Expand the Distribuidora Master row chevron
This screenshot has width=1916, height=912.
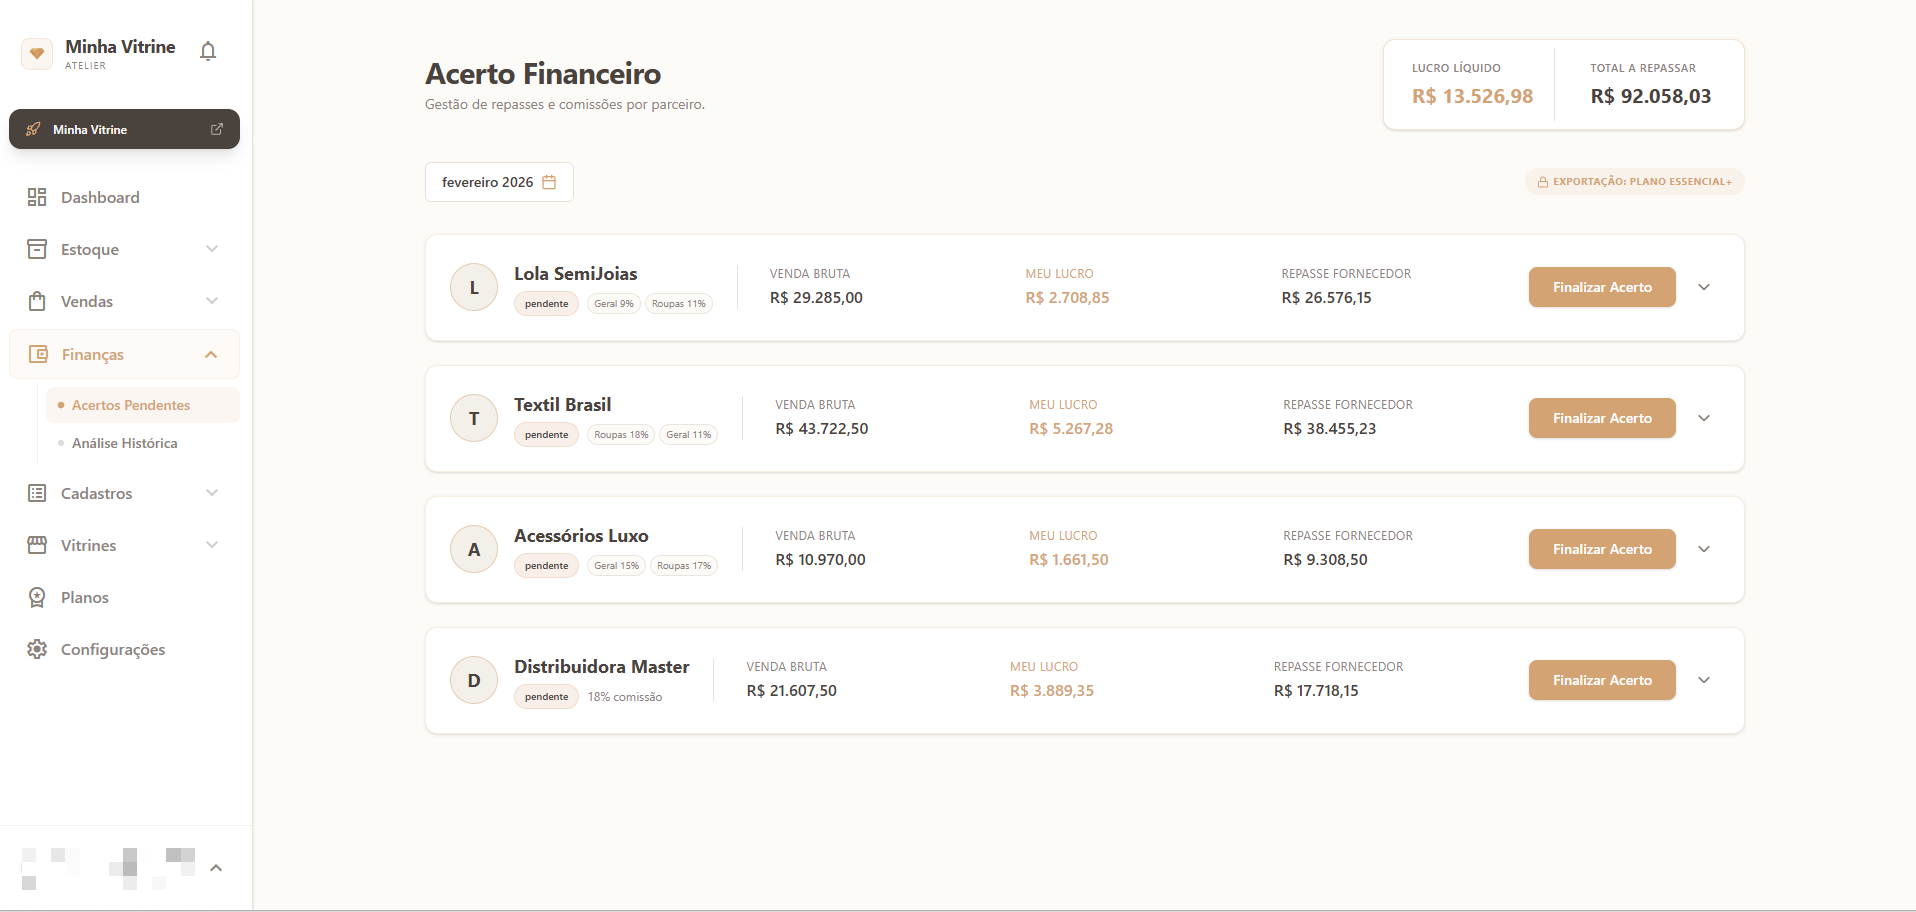pos(1704,680)
